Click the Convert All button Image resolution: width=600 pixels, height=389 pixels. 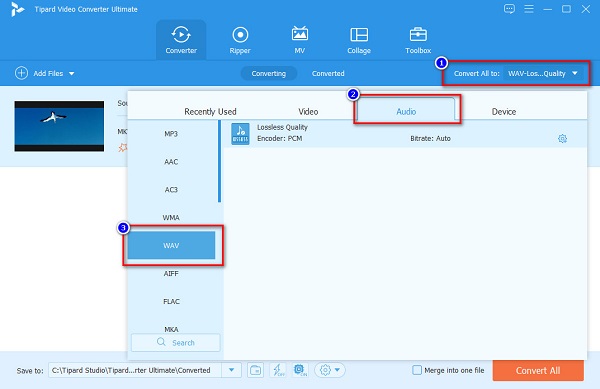538,370
